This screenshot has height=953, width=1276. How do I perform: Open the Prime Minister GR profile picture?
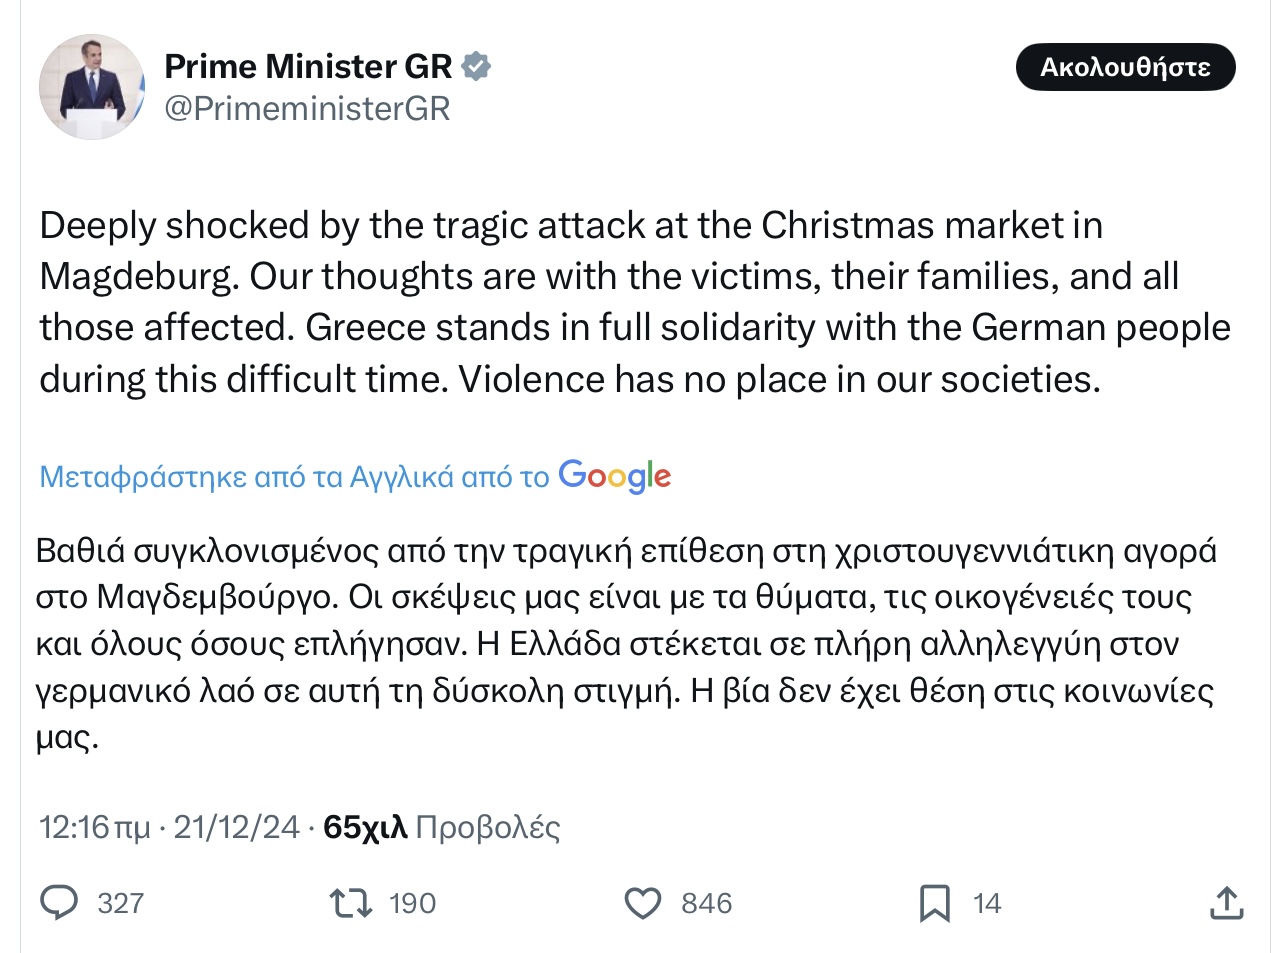[92, 87]
